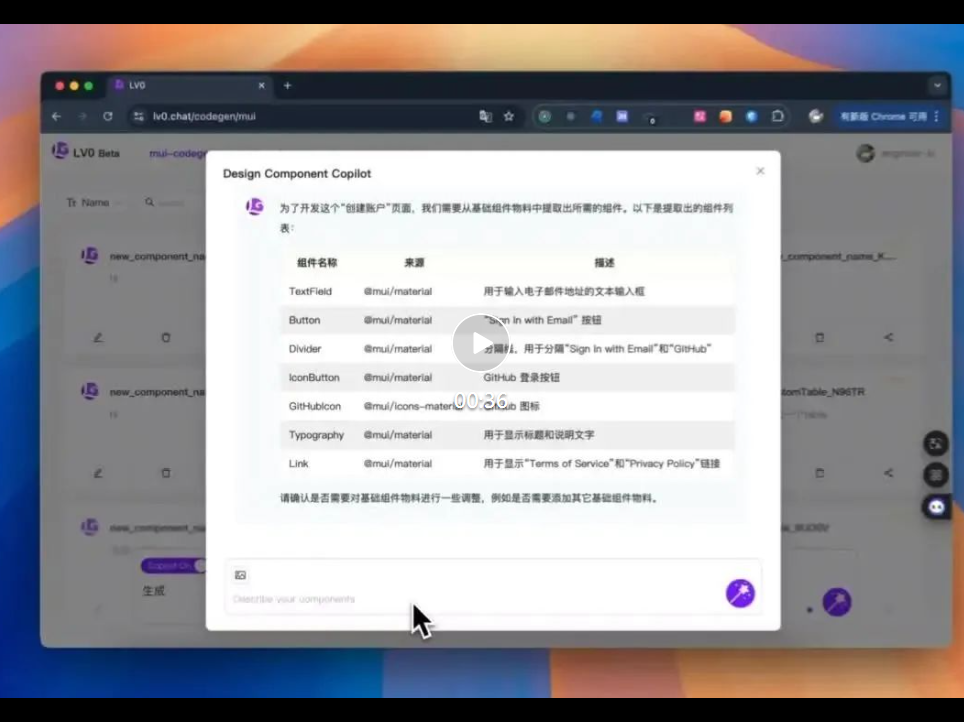Open the tab search dropdown chevron
The image size is (964, 722).
[937, 85]
